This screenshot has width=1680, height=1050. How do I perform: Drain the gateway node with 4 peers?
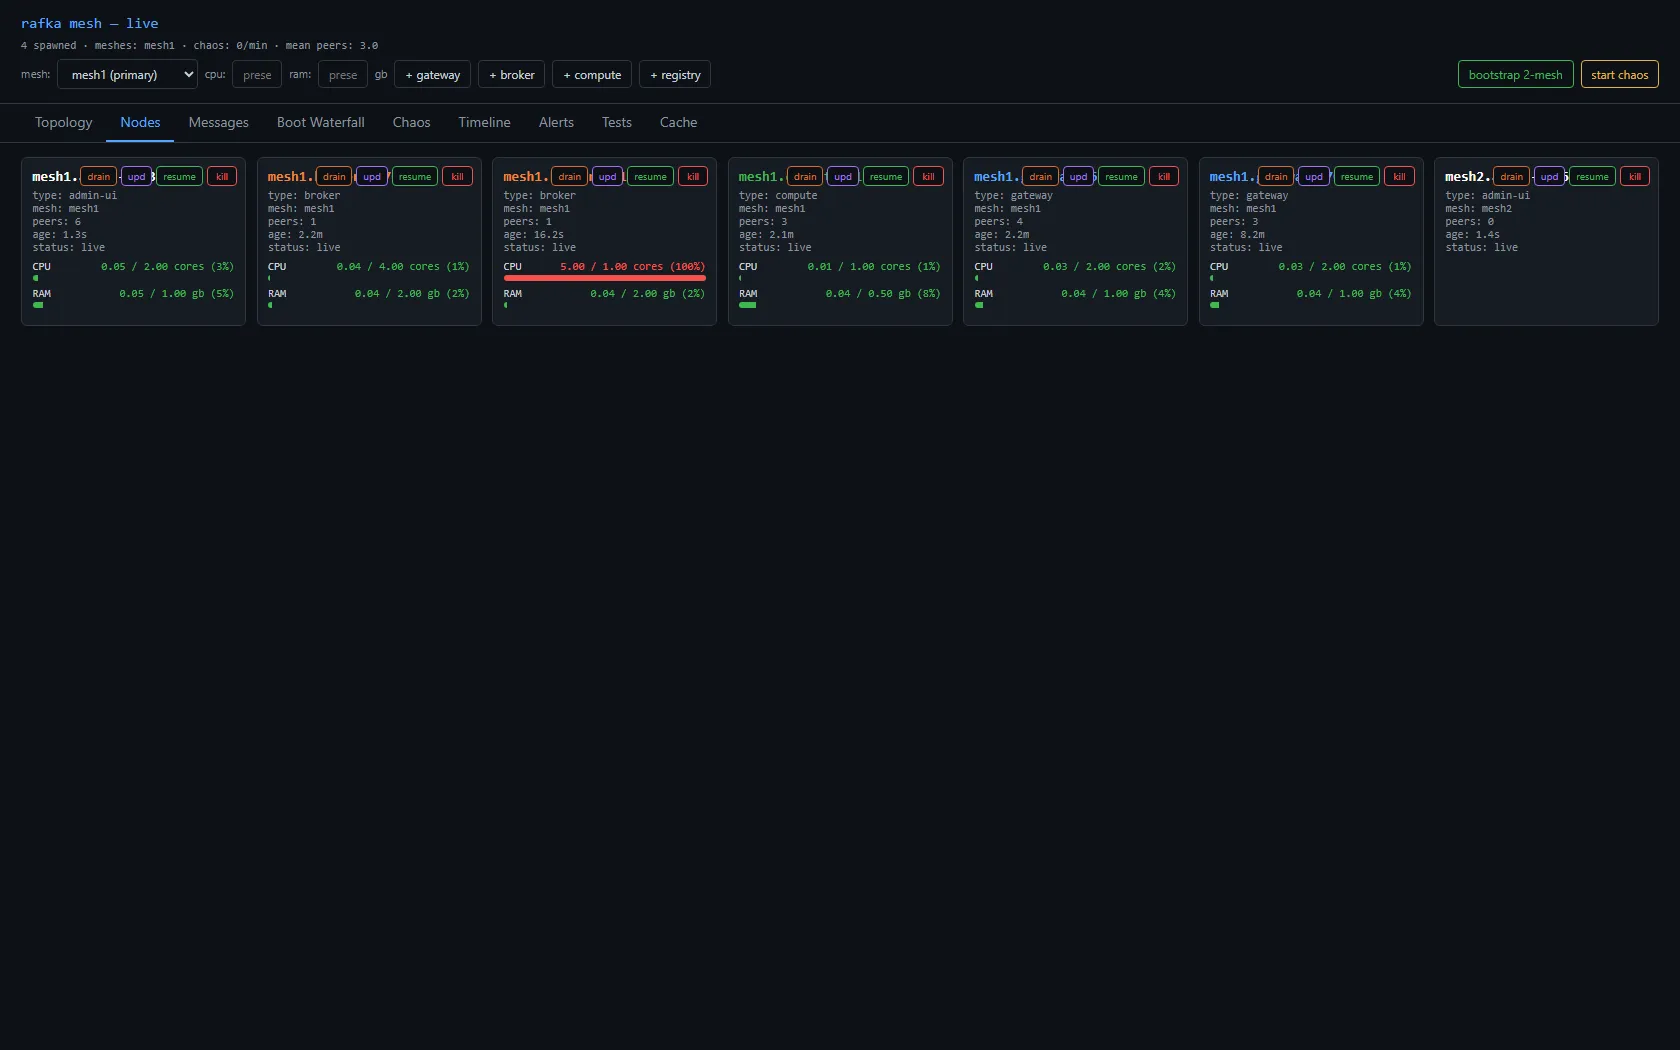[1040, 176]
